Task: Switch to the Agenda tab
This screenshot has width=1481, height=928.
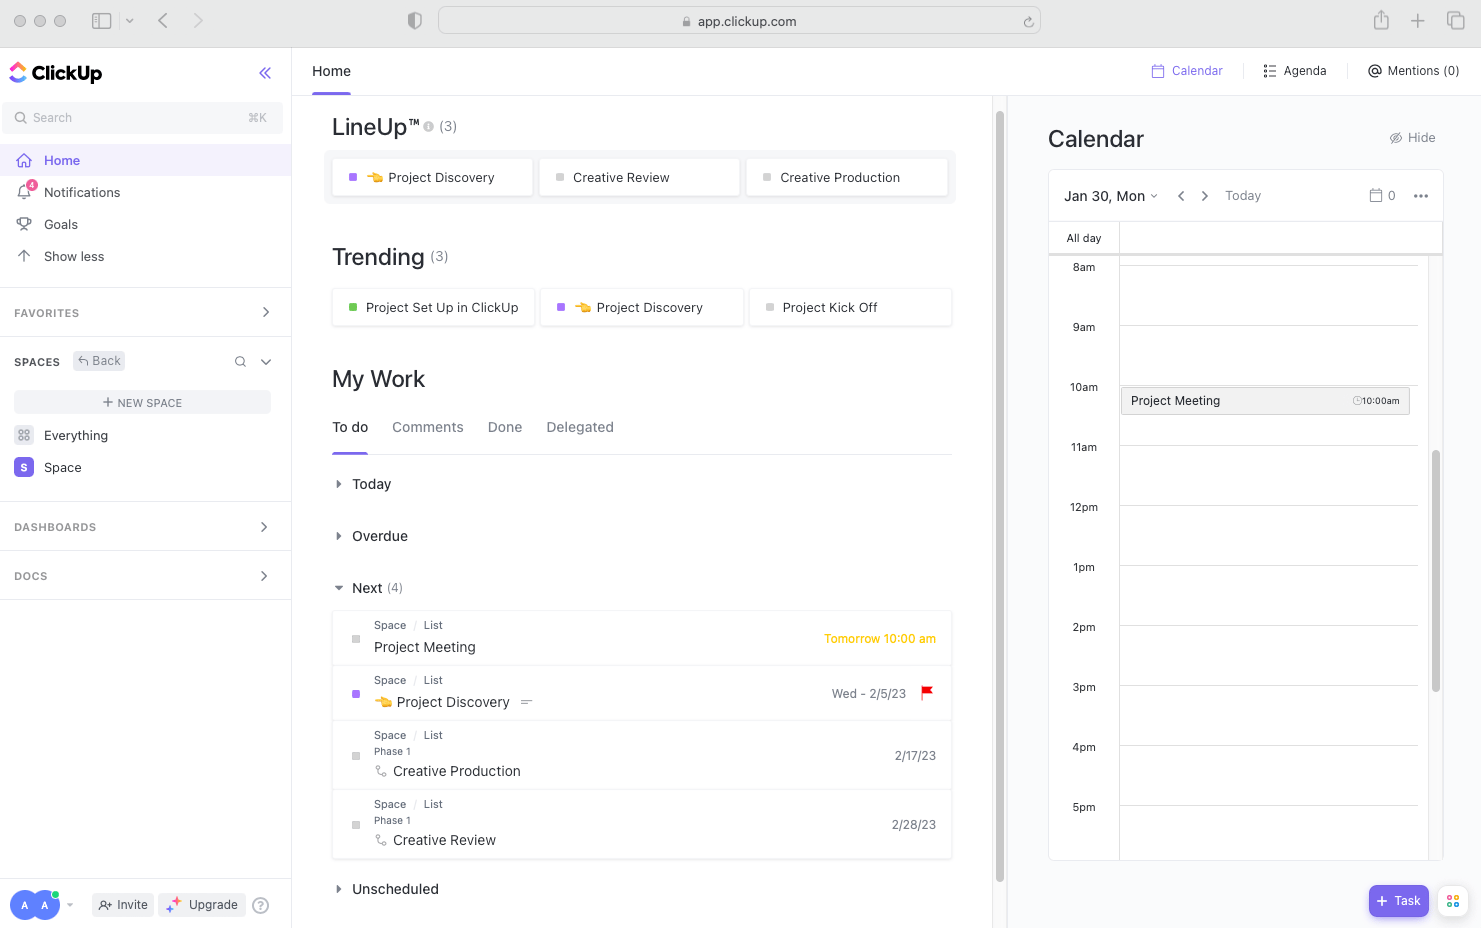Action: (1295, 70)
